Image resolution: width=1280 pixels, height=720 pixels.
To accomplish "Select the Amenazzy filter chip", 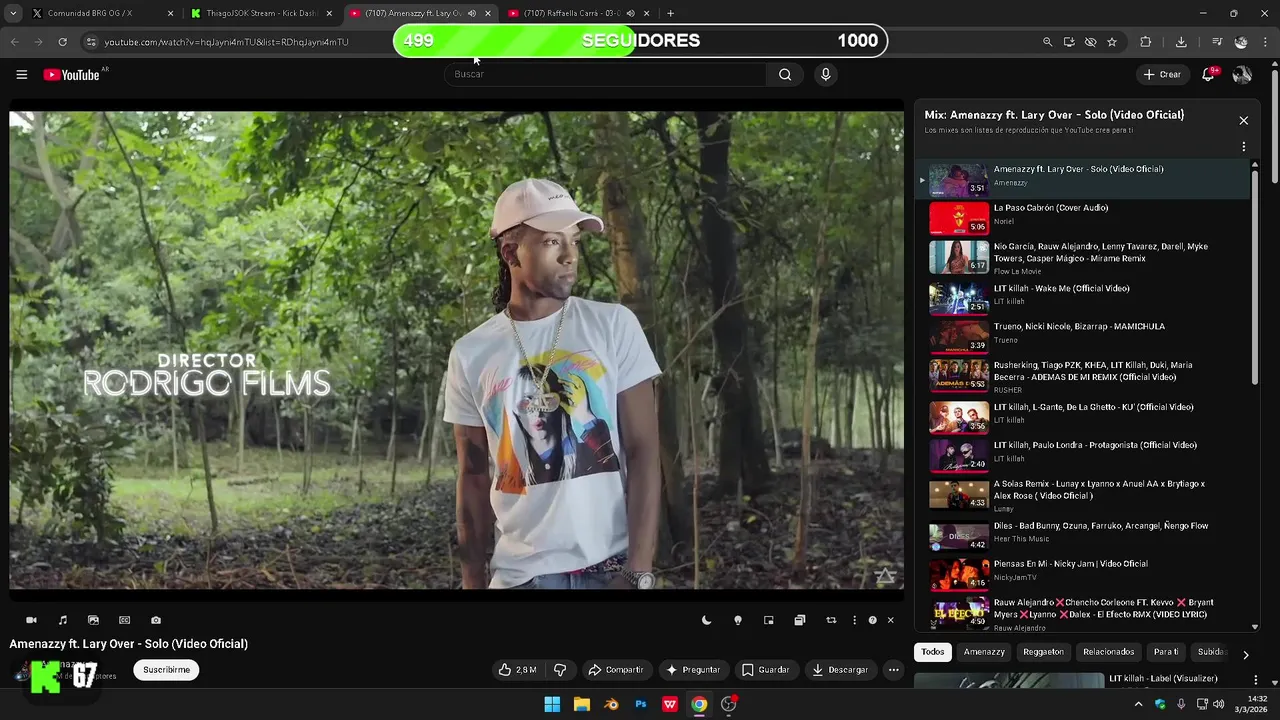I will [984, 652].
